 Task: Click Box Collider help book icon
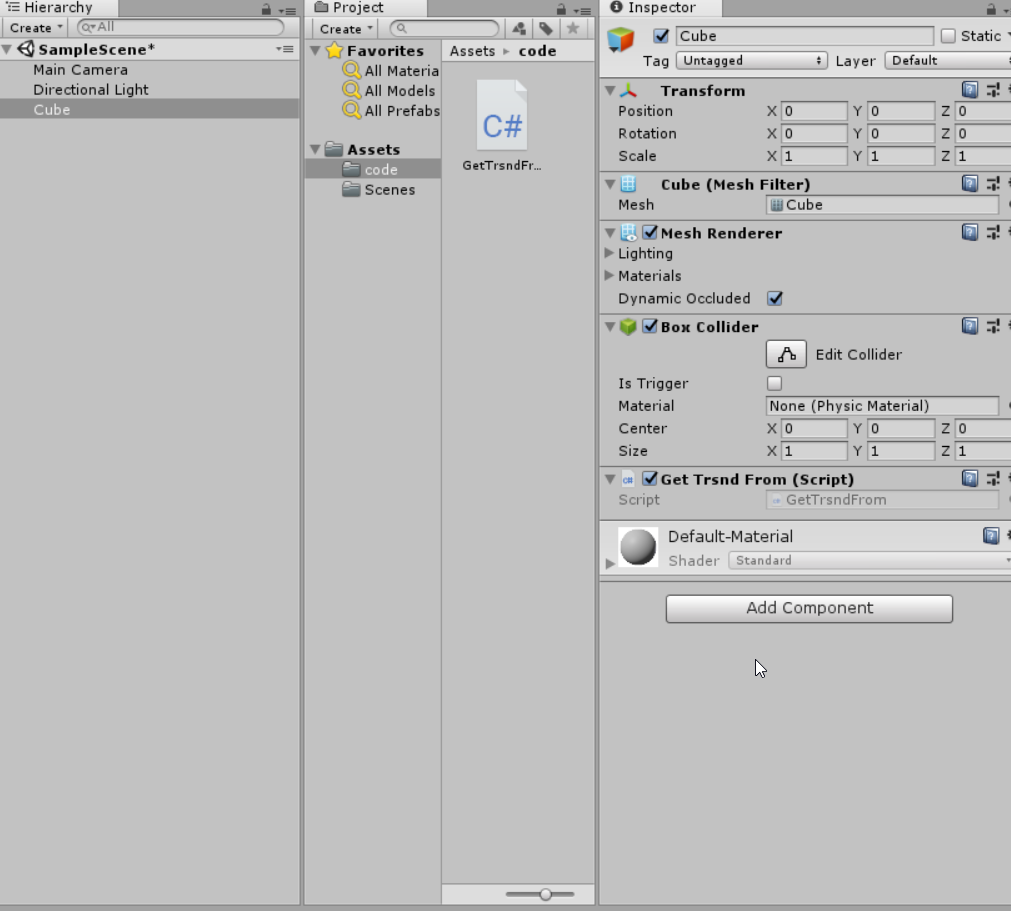970,326
